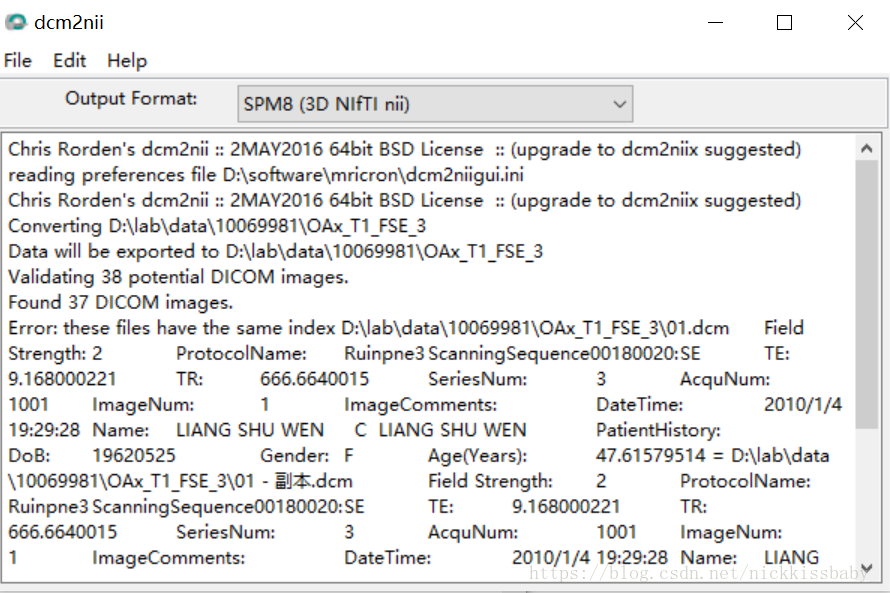The image size is (890, 593).
Task: Click the 'reading preferences file' log line
Action: pyautogui.click(x=266, y=175)
